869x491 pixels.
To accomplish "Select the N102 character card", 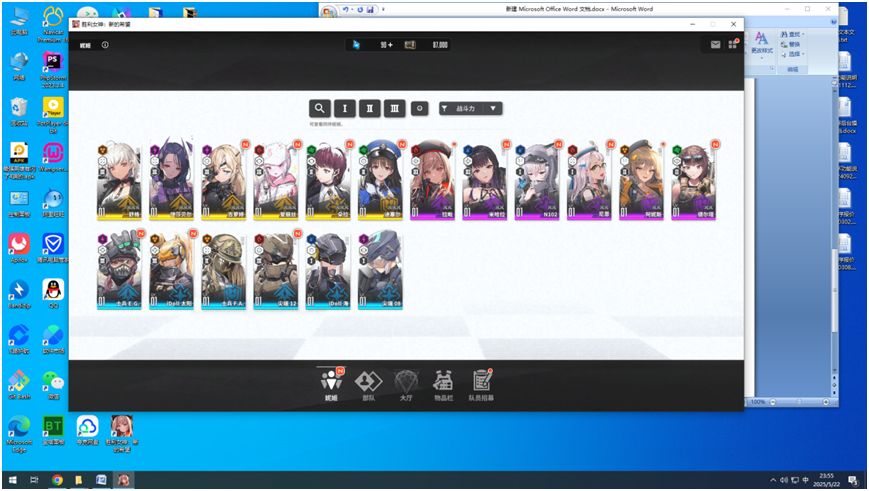I will pos(536,181).
